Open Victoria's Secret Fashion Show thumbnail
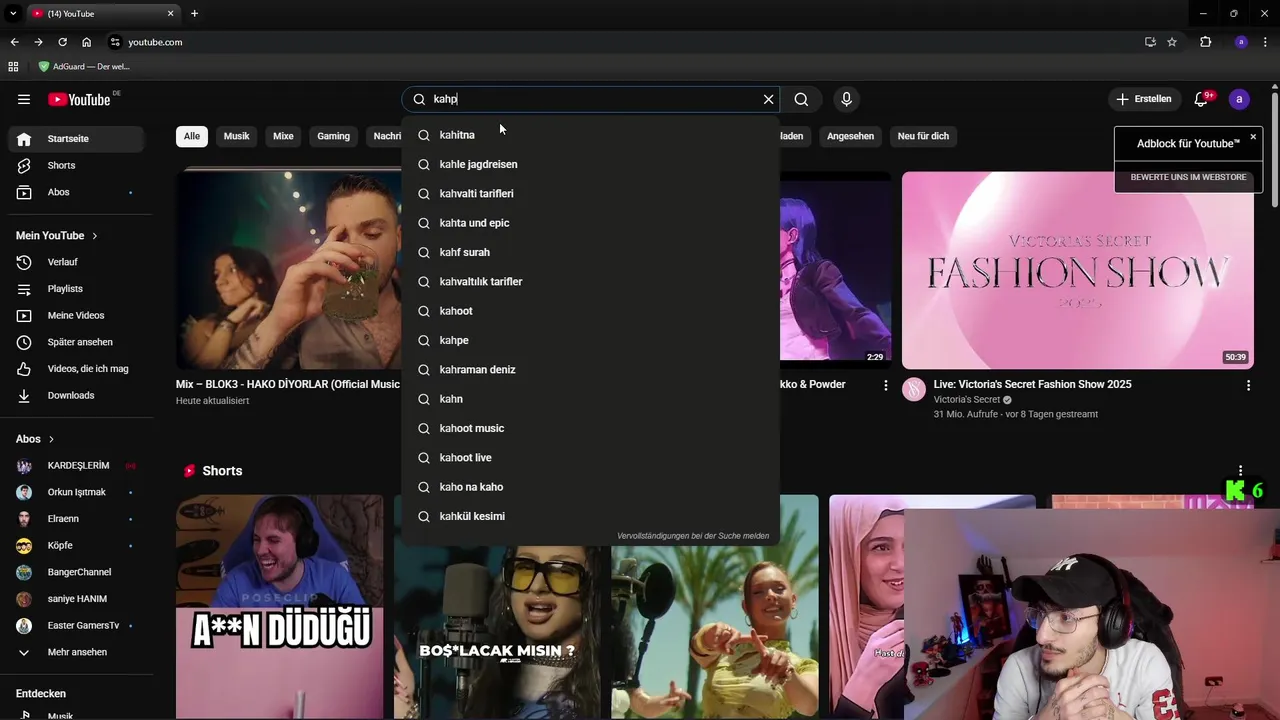 click(1077, 270)
